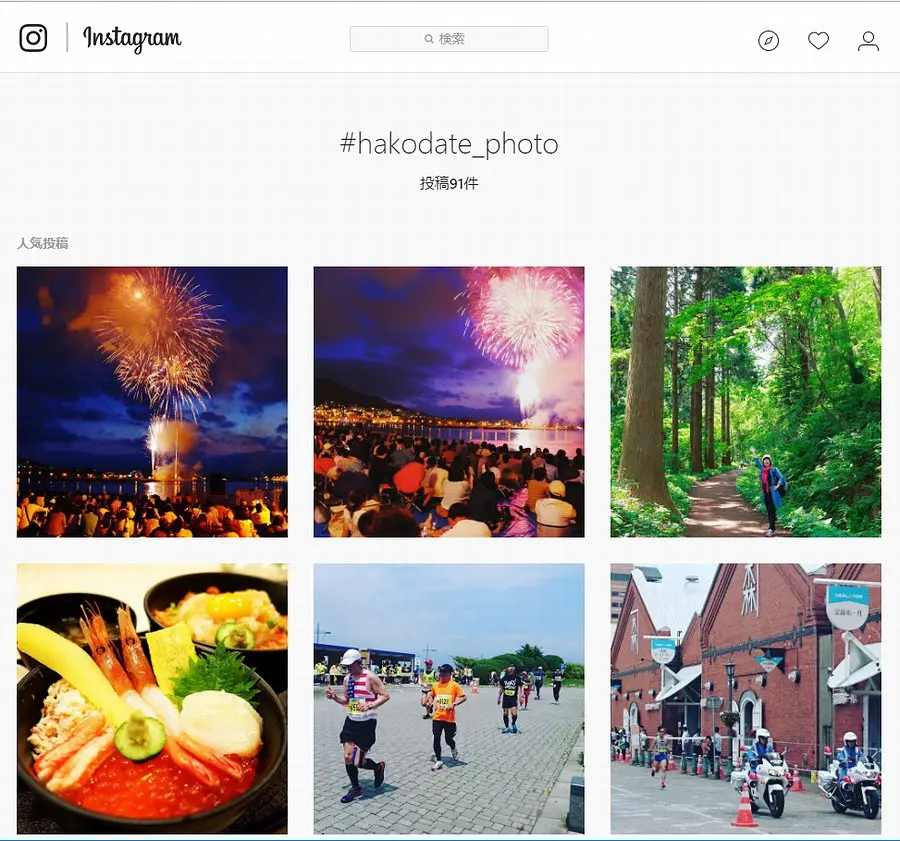900x841 pixels.
Task: Open the Explore compass icon
Action: pos(768,41)
